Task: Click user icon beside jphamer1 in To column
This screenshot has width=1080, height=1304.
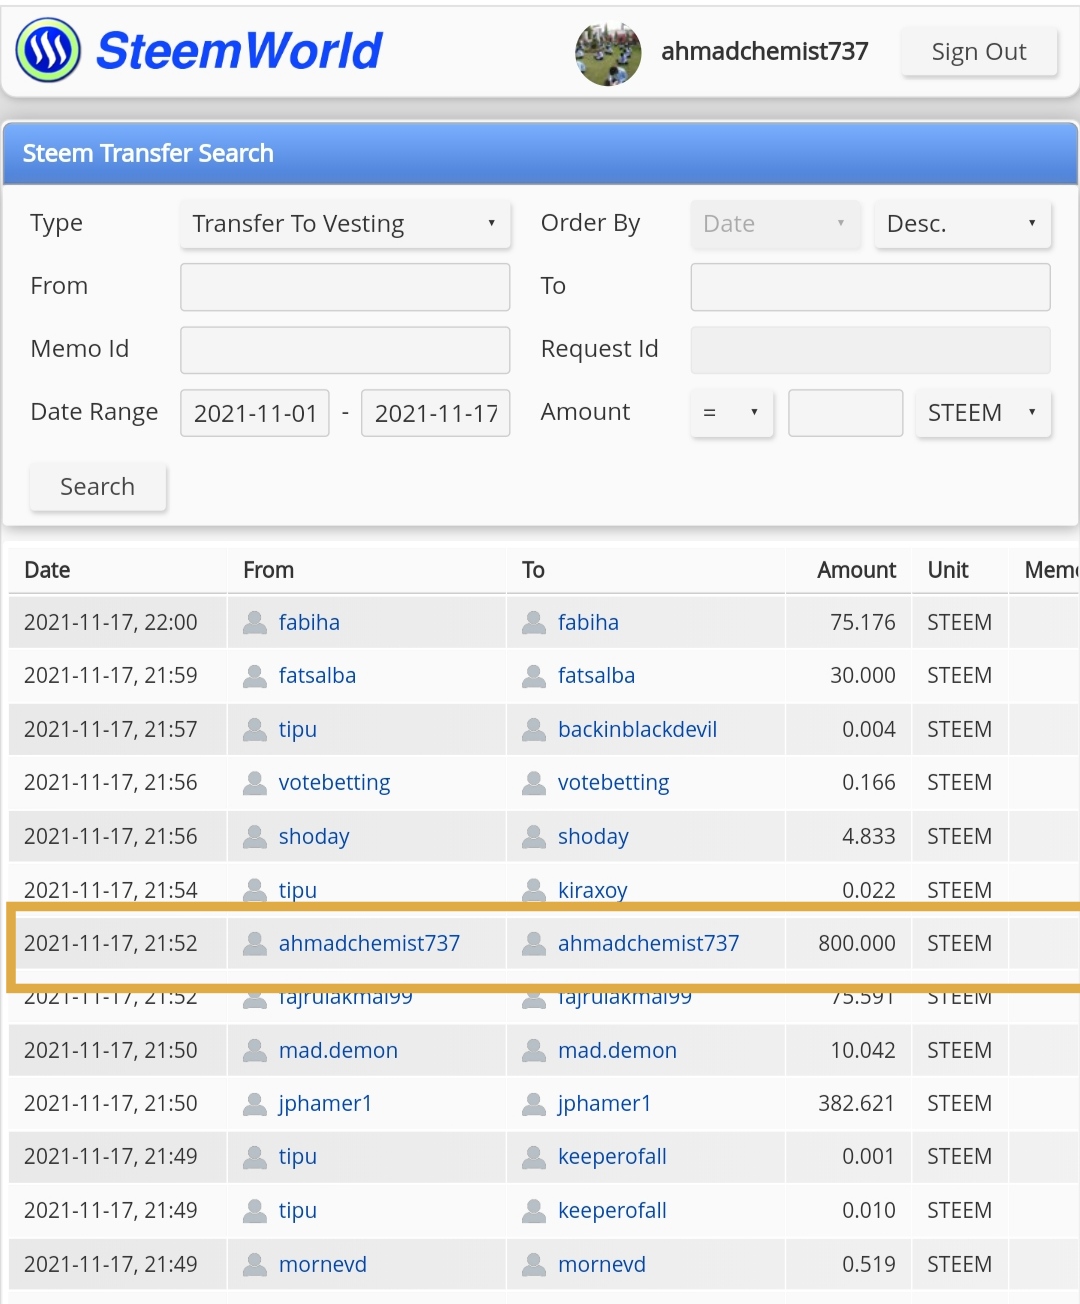Action: [x=534, y=1103]
